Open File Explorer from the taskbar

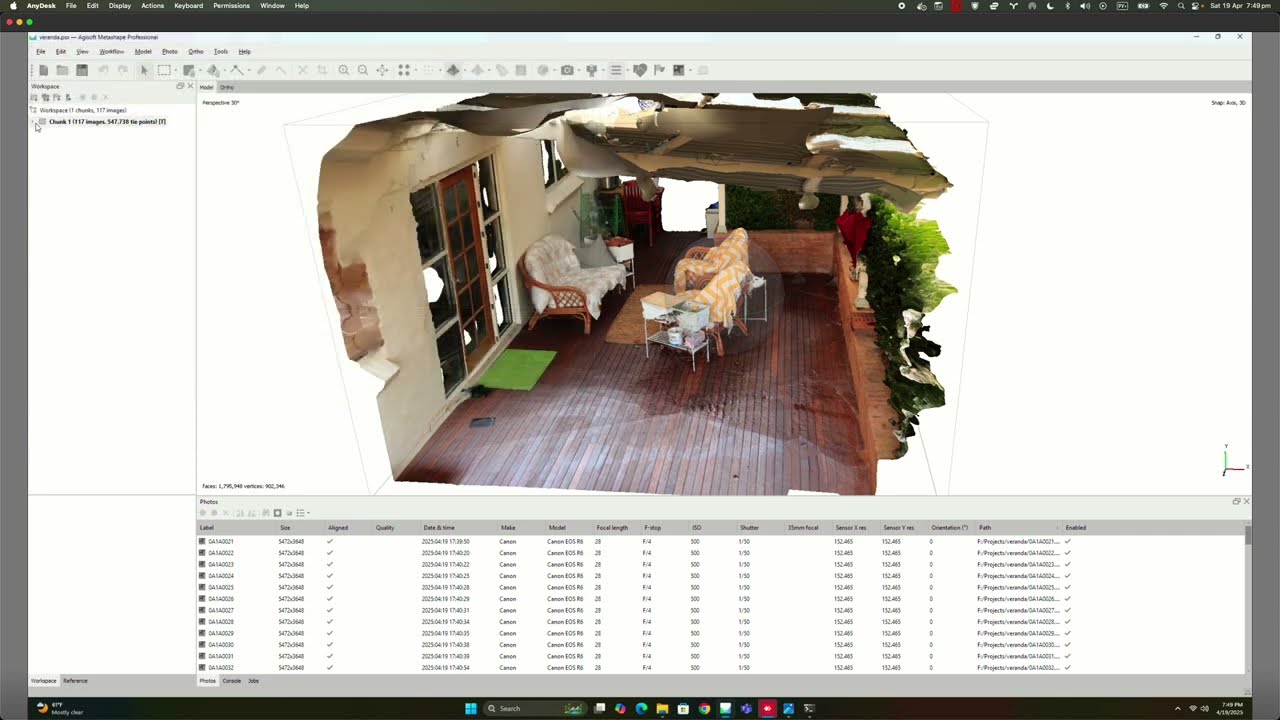[x=662, y=708]
